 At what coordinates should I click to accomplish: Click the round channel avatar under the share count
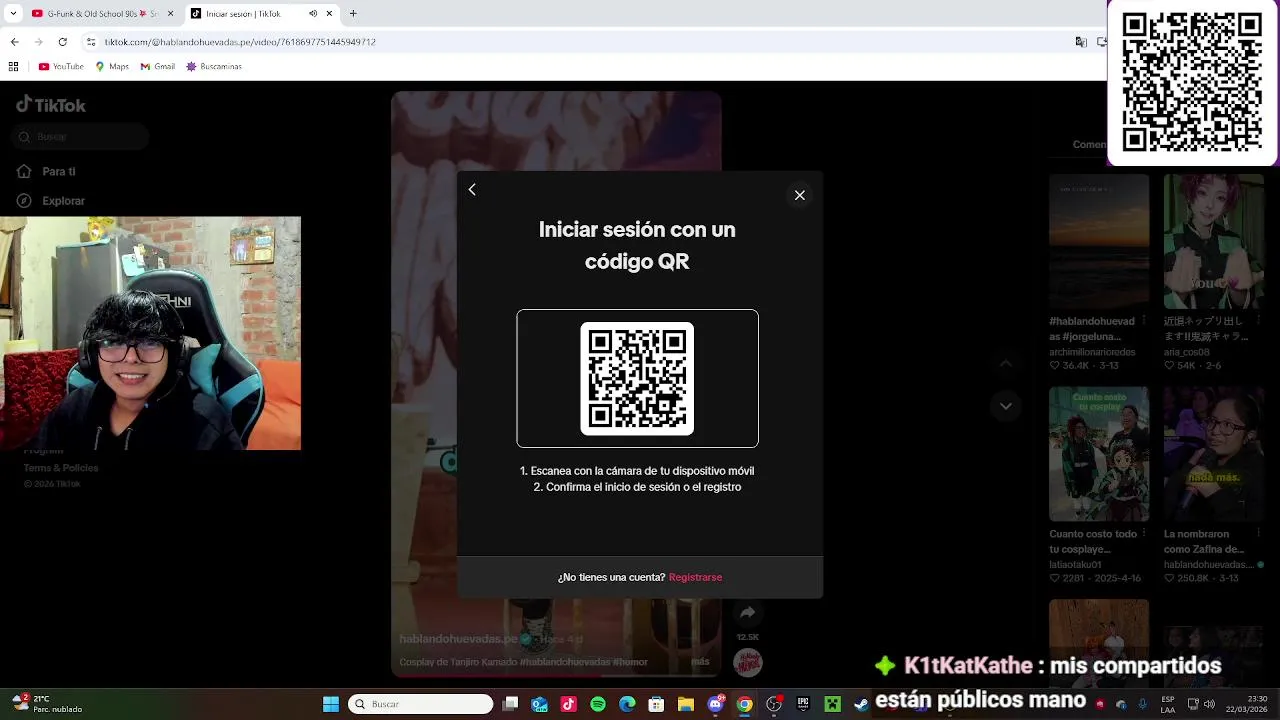point(748,661)
